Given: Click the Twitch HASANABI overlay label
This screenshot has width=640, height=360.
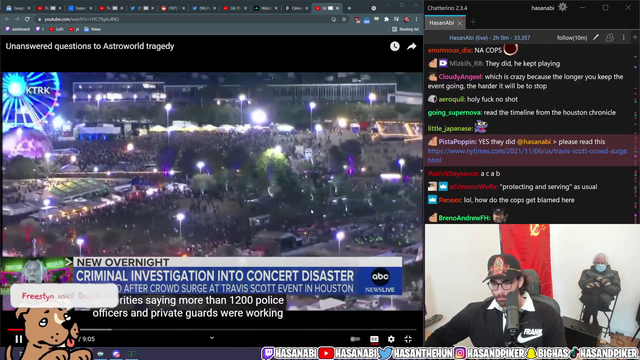Looking at the screenshot, I should [x=290, y=353].
